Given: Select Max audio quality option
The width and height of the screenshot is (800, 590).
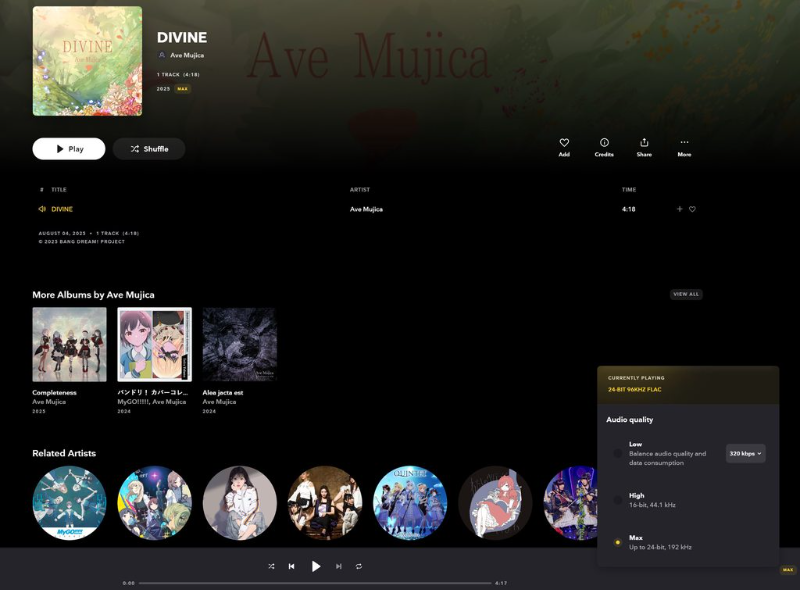Looking at the screenshot, I should [618, 542].
